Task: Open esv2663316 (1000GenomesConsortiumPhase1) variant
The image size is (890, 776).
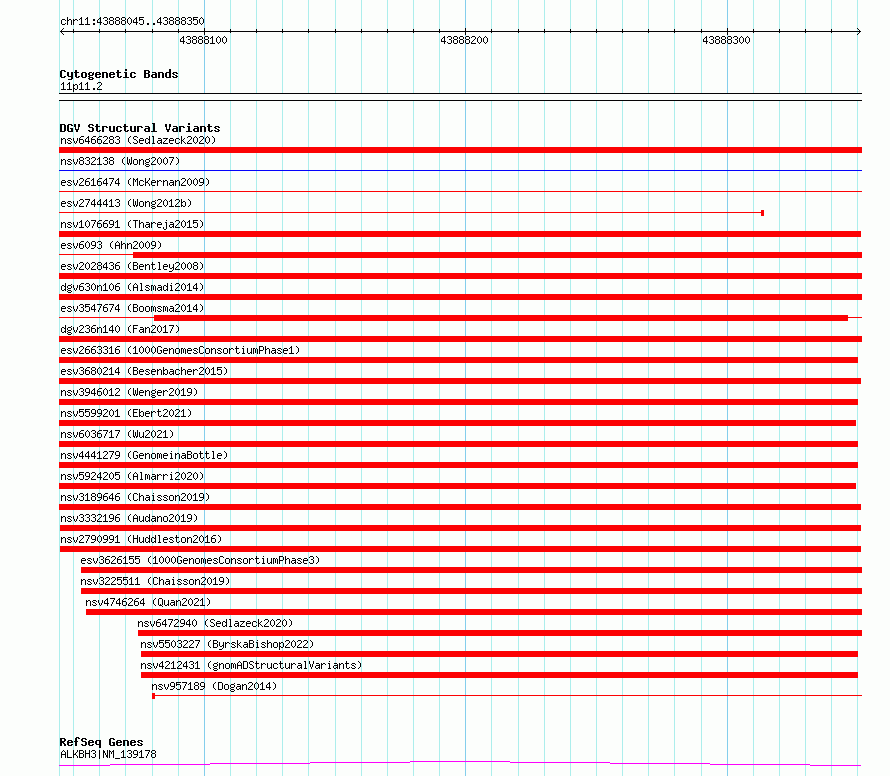Action: 180,350
